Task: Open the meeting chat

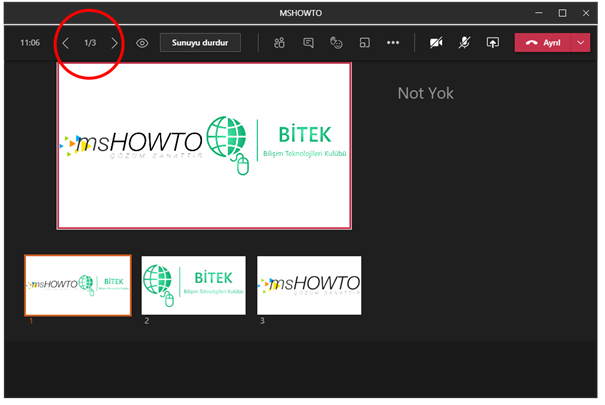Action: pyautogui.click(x=308, y=43)
